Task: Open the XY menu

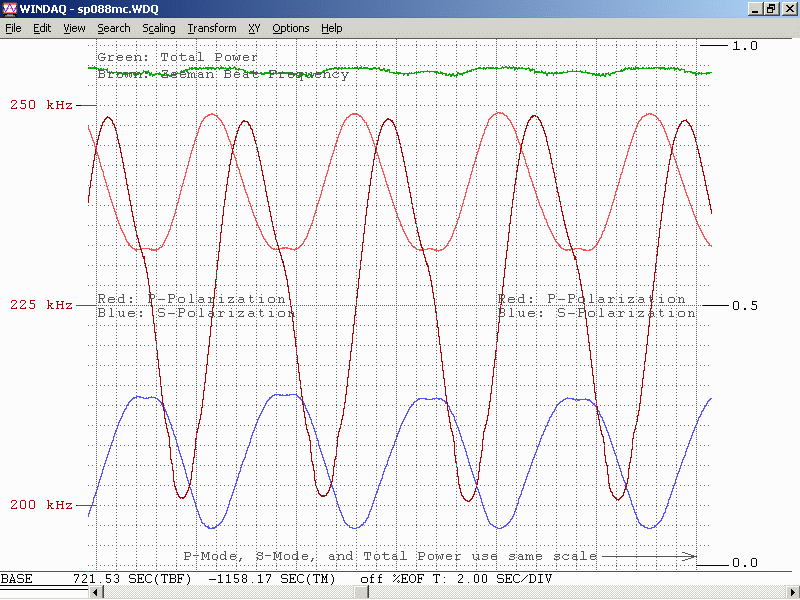Action: click(x=254, y=28)
